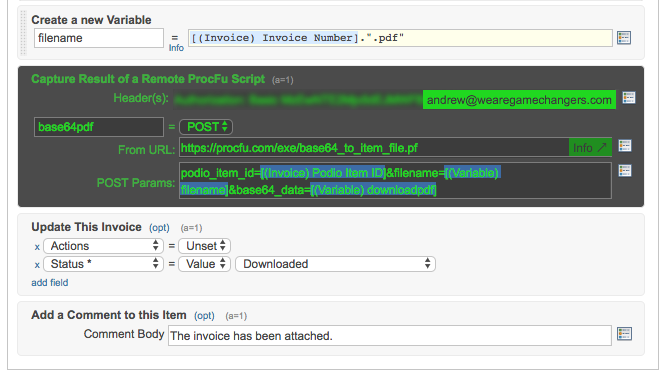The height and width of the screenshot is (377, 666).
Task: Open token picker icon beside From URL field
Action: (x=624, y=146)
